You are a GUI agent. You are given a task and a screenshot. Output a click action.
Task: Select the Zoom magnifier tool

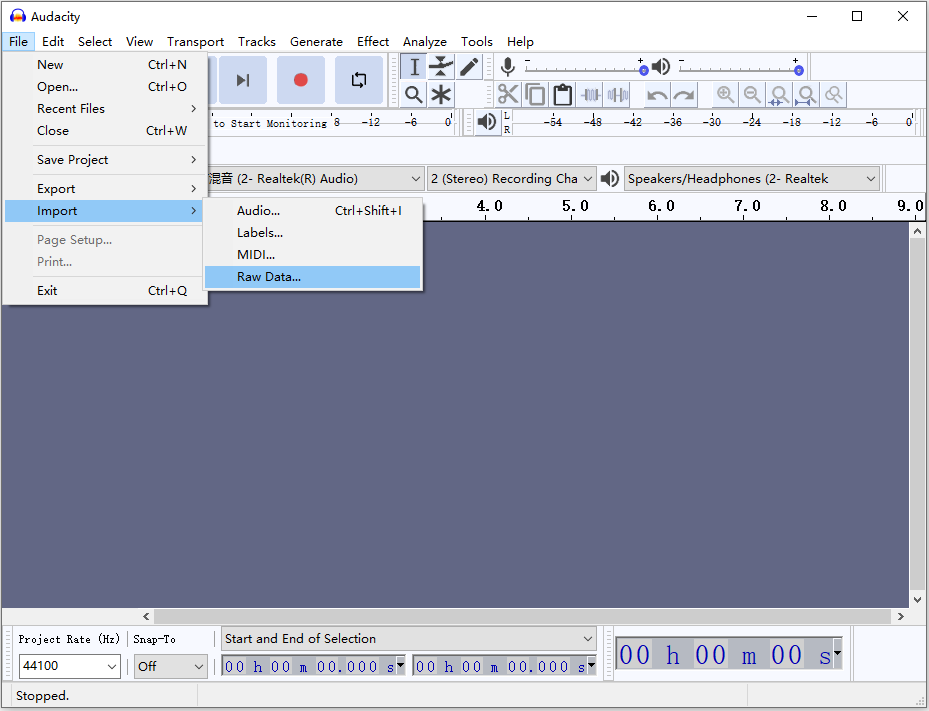[414, 95]
